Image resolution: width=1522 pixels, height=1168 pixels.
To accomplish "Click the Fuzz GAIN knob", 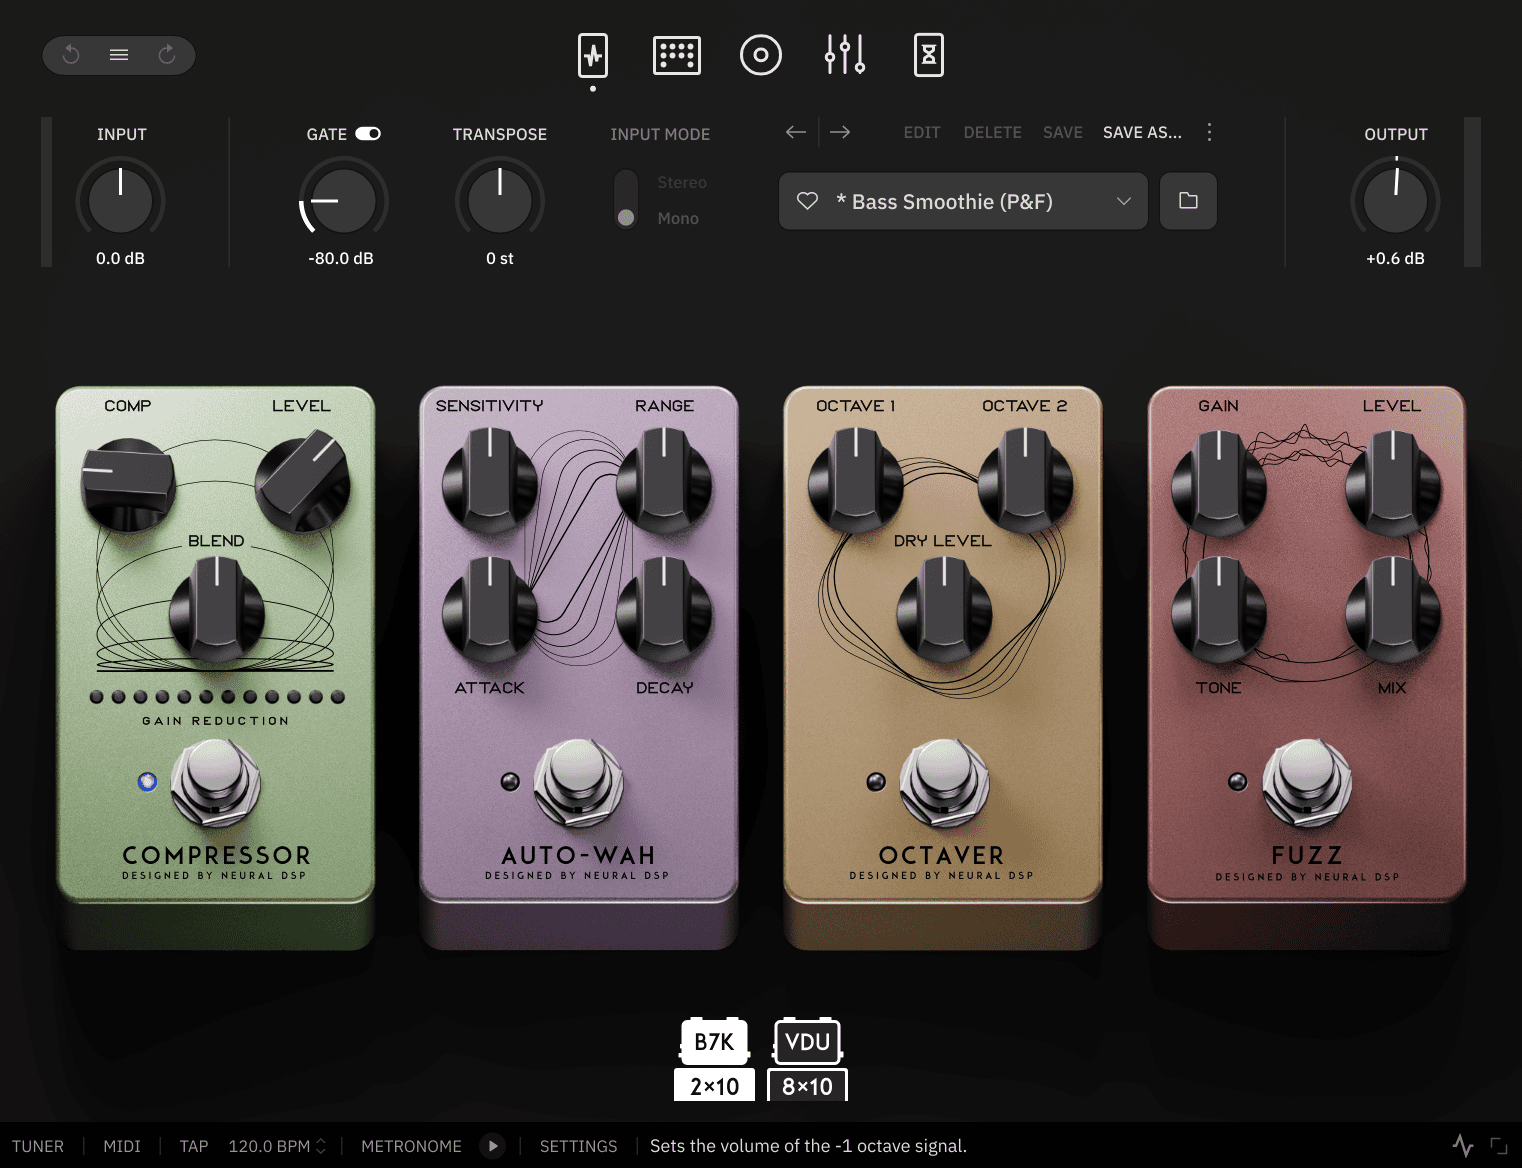I will (x=1219, y=484).
